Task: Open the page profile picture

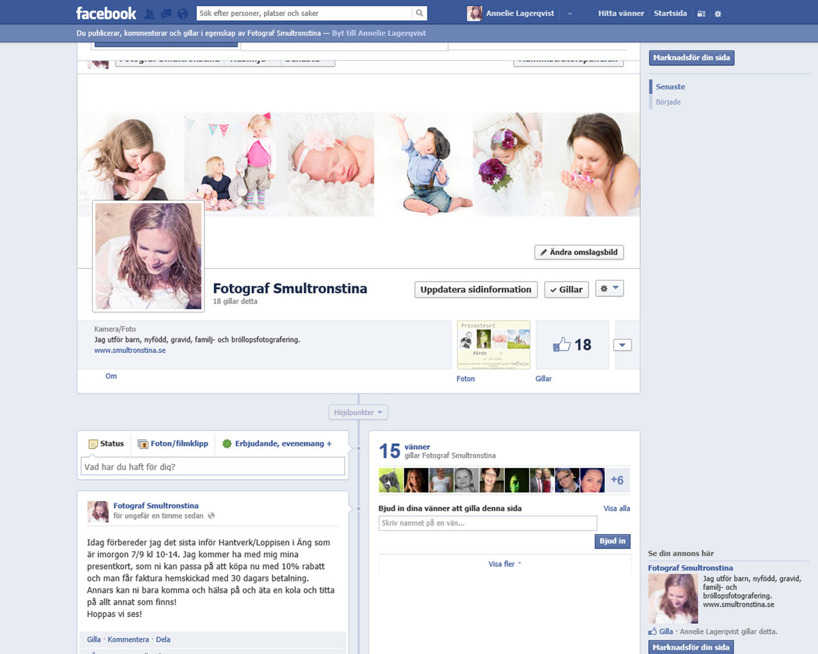Action: pos(148,256)
